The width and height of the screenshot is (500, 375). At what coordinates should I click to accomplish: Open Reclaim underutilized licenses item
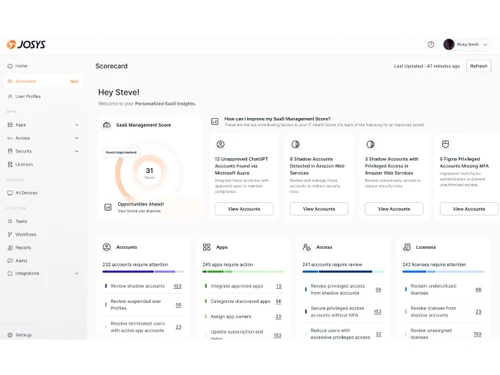pos(443,290)
